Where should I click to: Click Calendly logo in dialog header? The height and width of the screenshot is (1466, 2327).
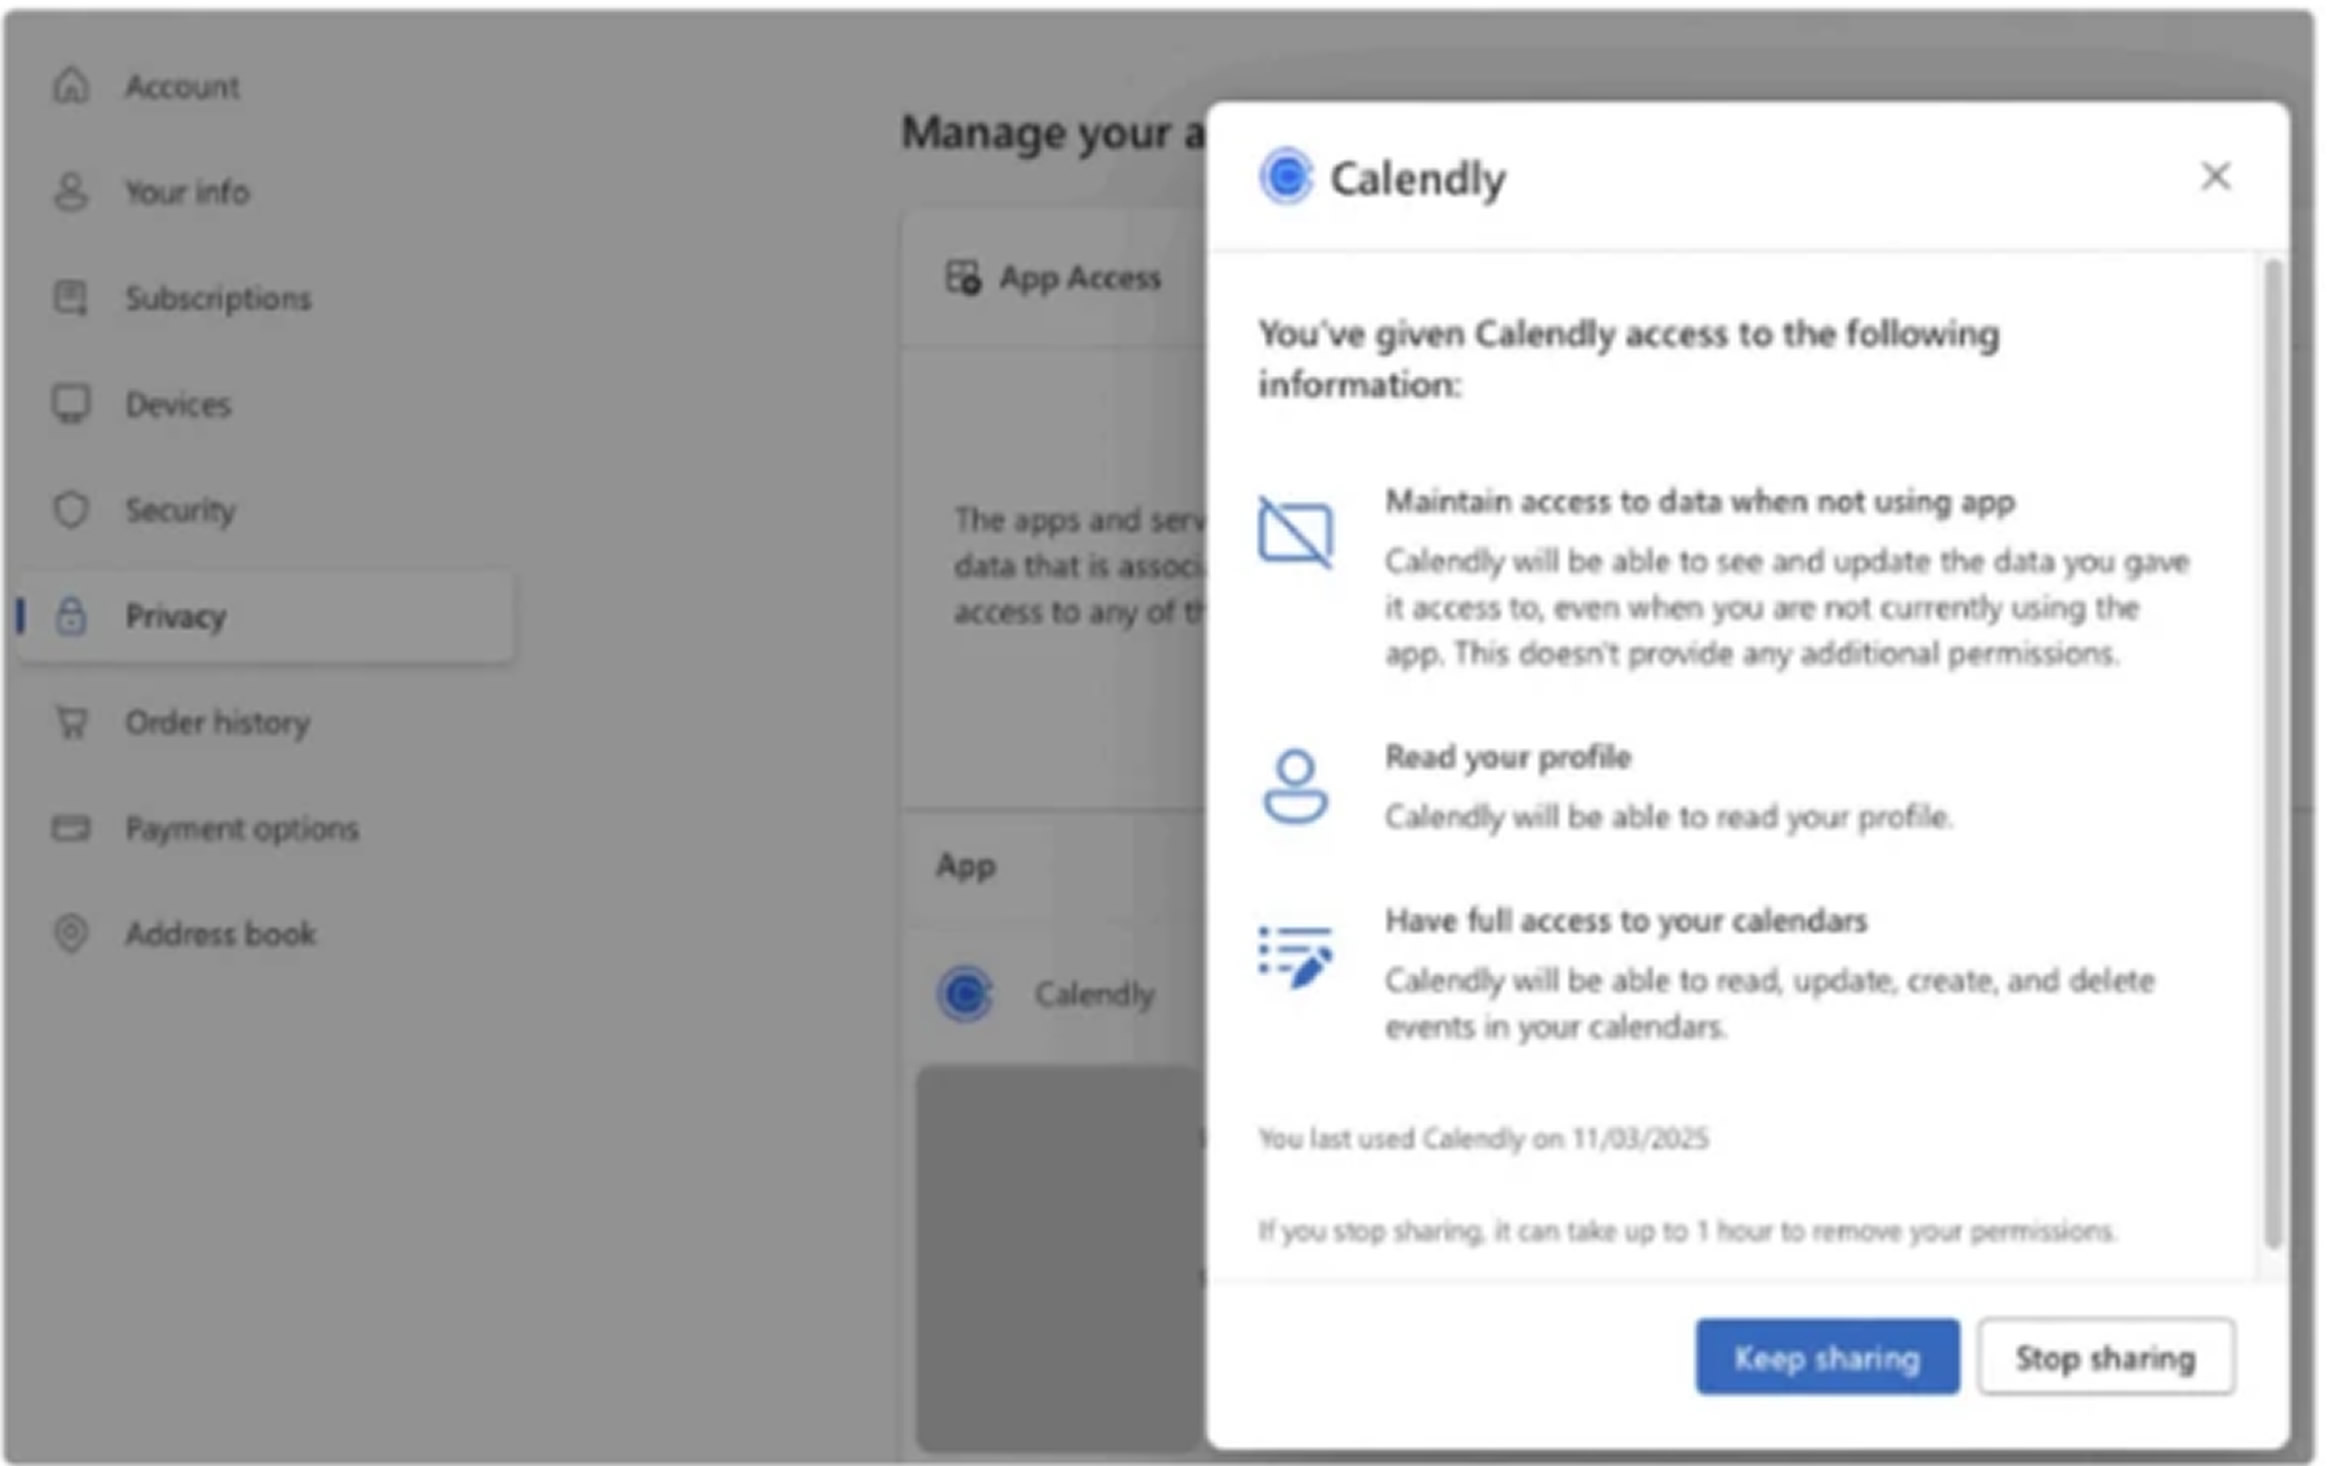(x=1285, y=177)
